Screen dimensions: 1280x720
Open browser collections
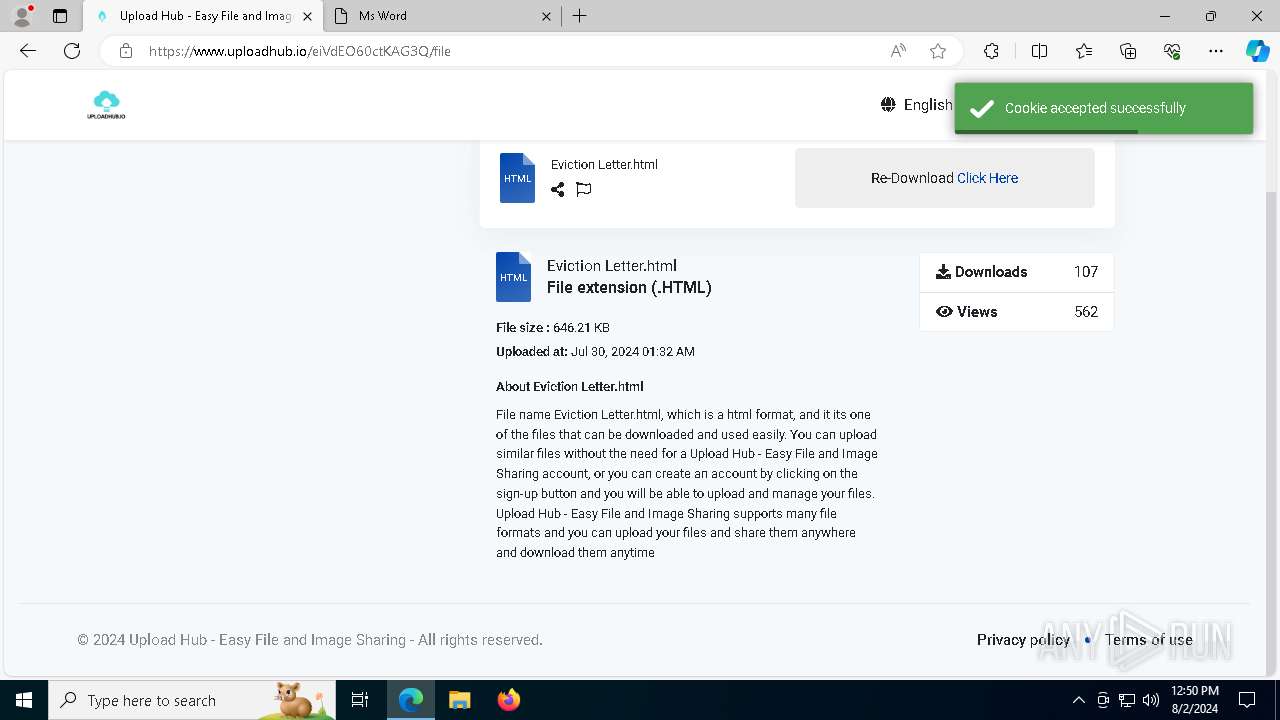[1128, 51]
